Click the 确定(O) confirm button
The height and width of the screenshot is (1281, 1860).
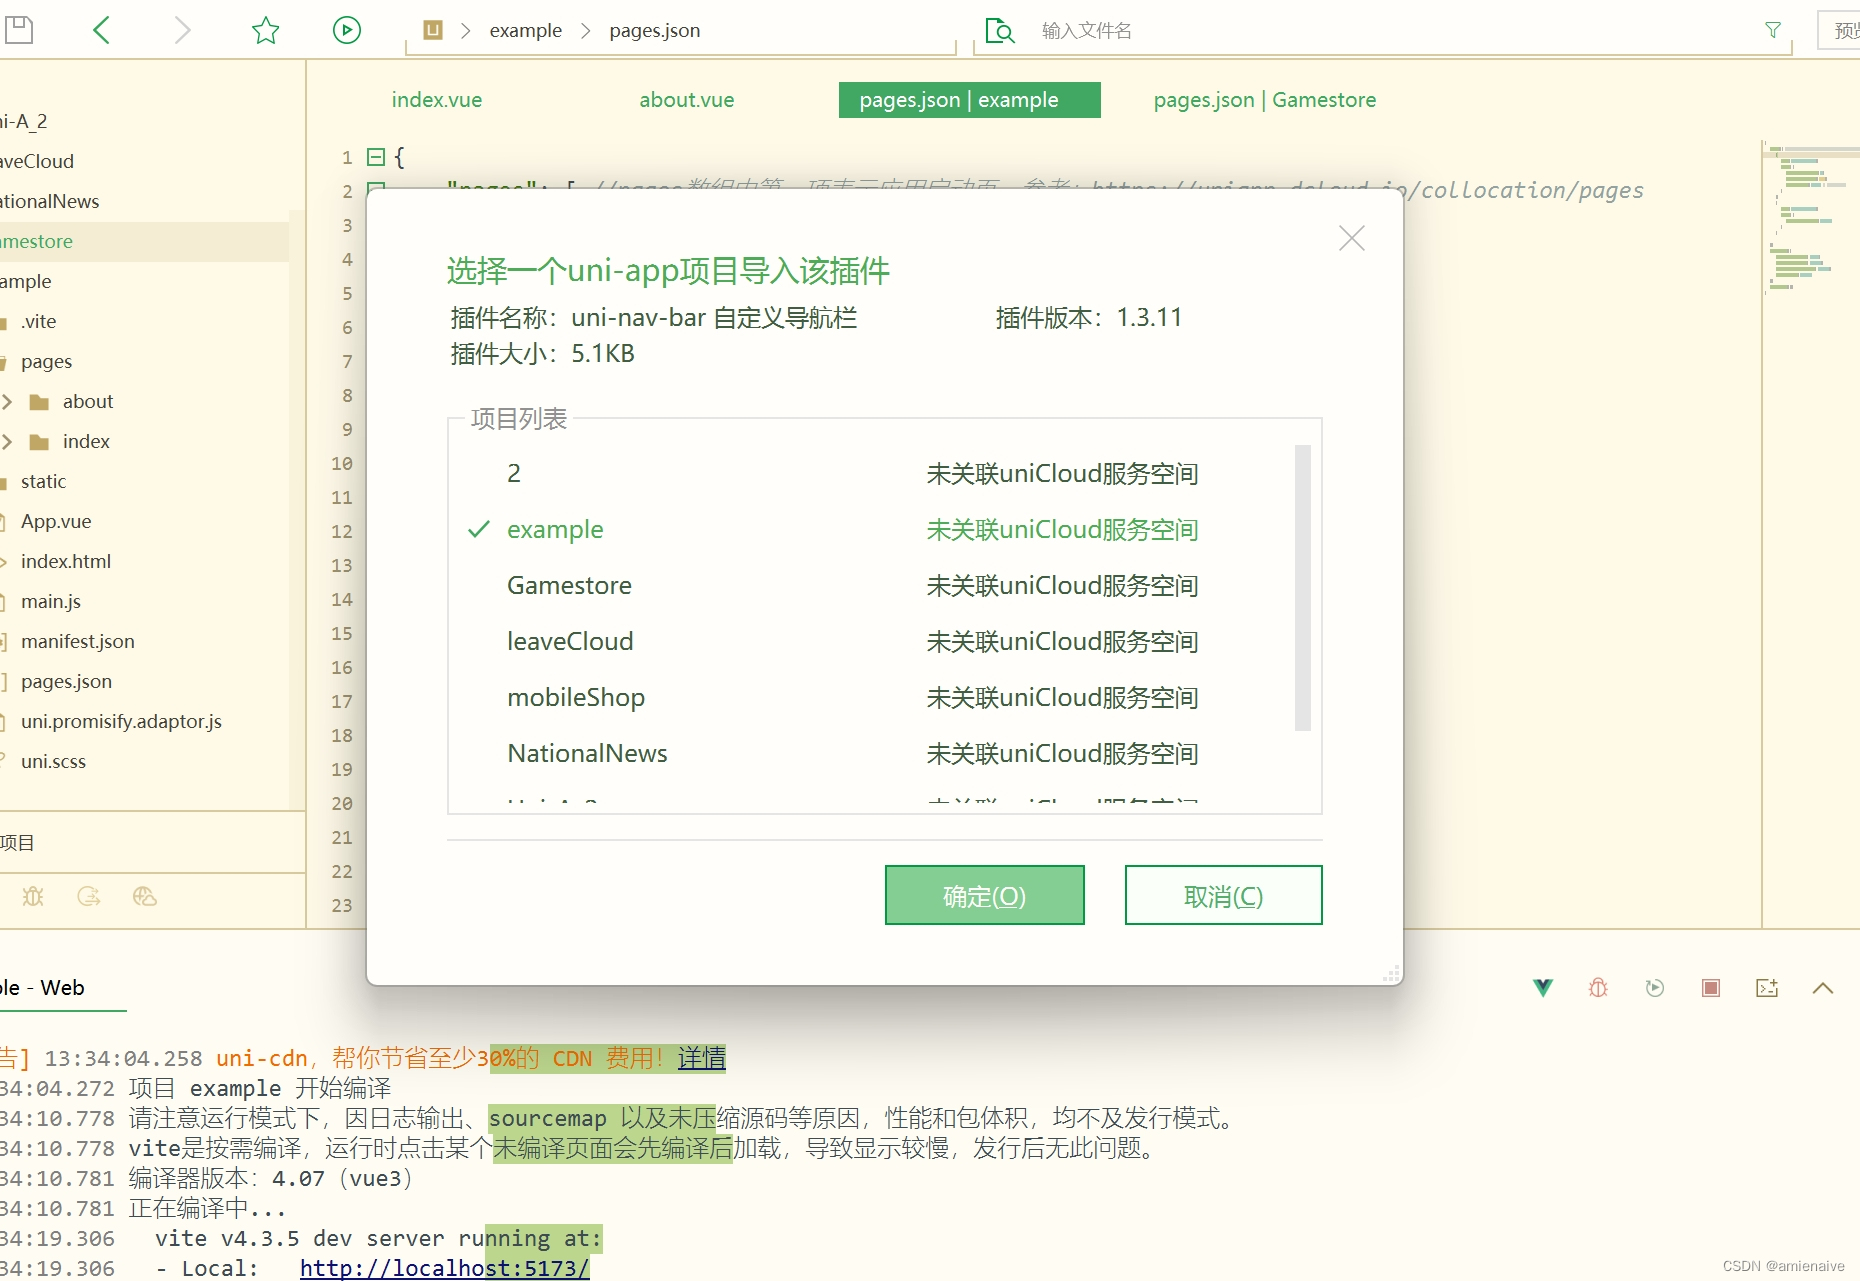(x=985, y=896)
